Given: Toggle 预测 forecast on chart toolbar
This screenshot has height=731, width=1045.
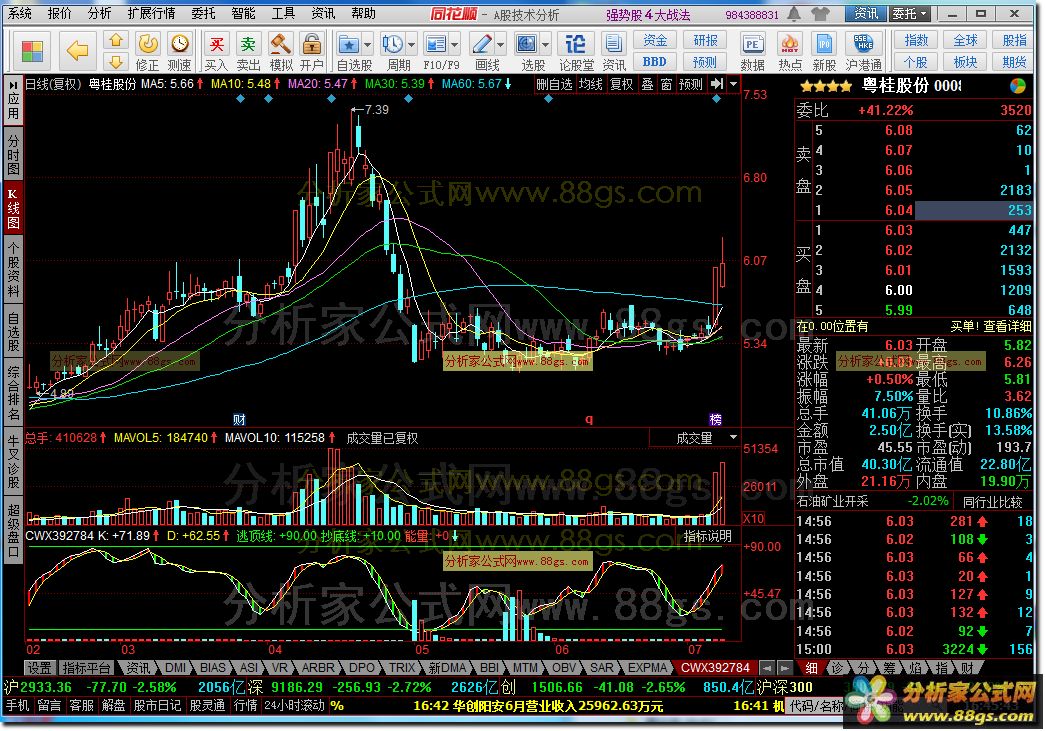Looking at the screenshot, I should (691, 84).
